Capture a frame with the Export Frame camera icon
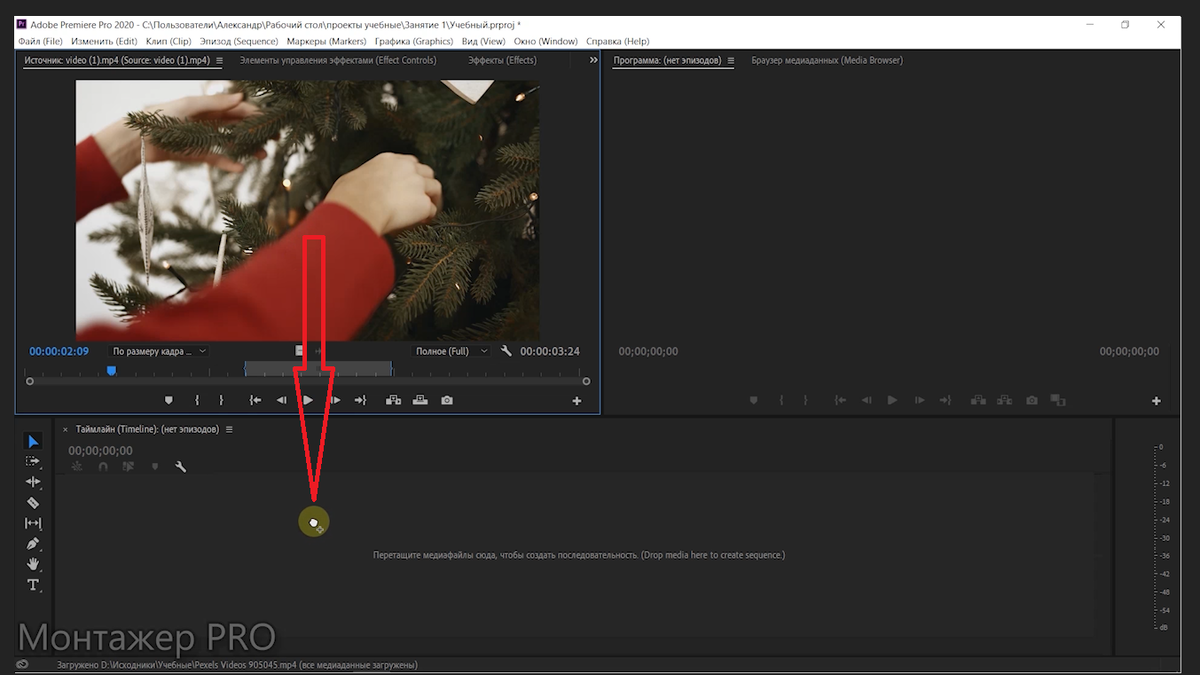Image resolution: width=1200 pixels, height=675 pixels. (x=447, y=399)
